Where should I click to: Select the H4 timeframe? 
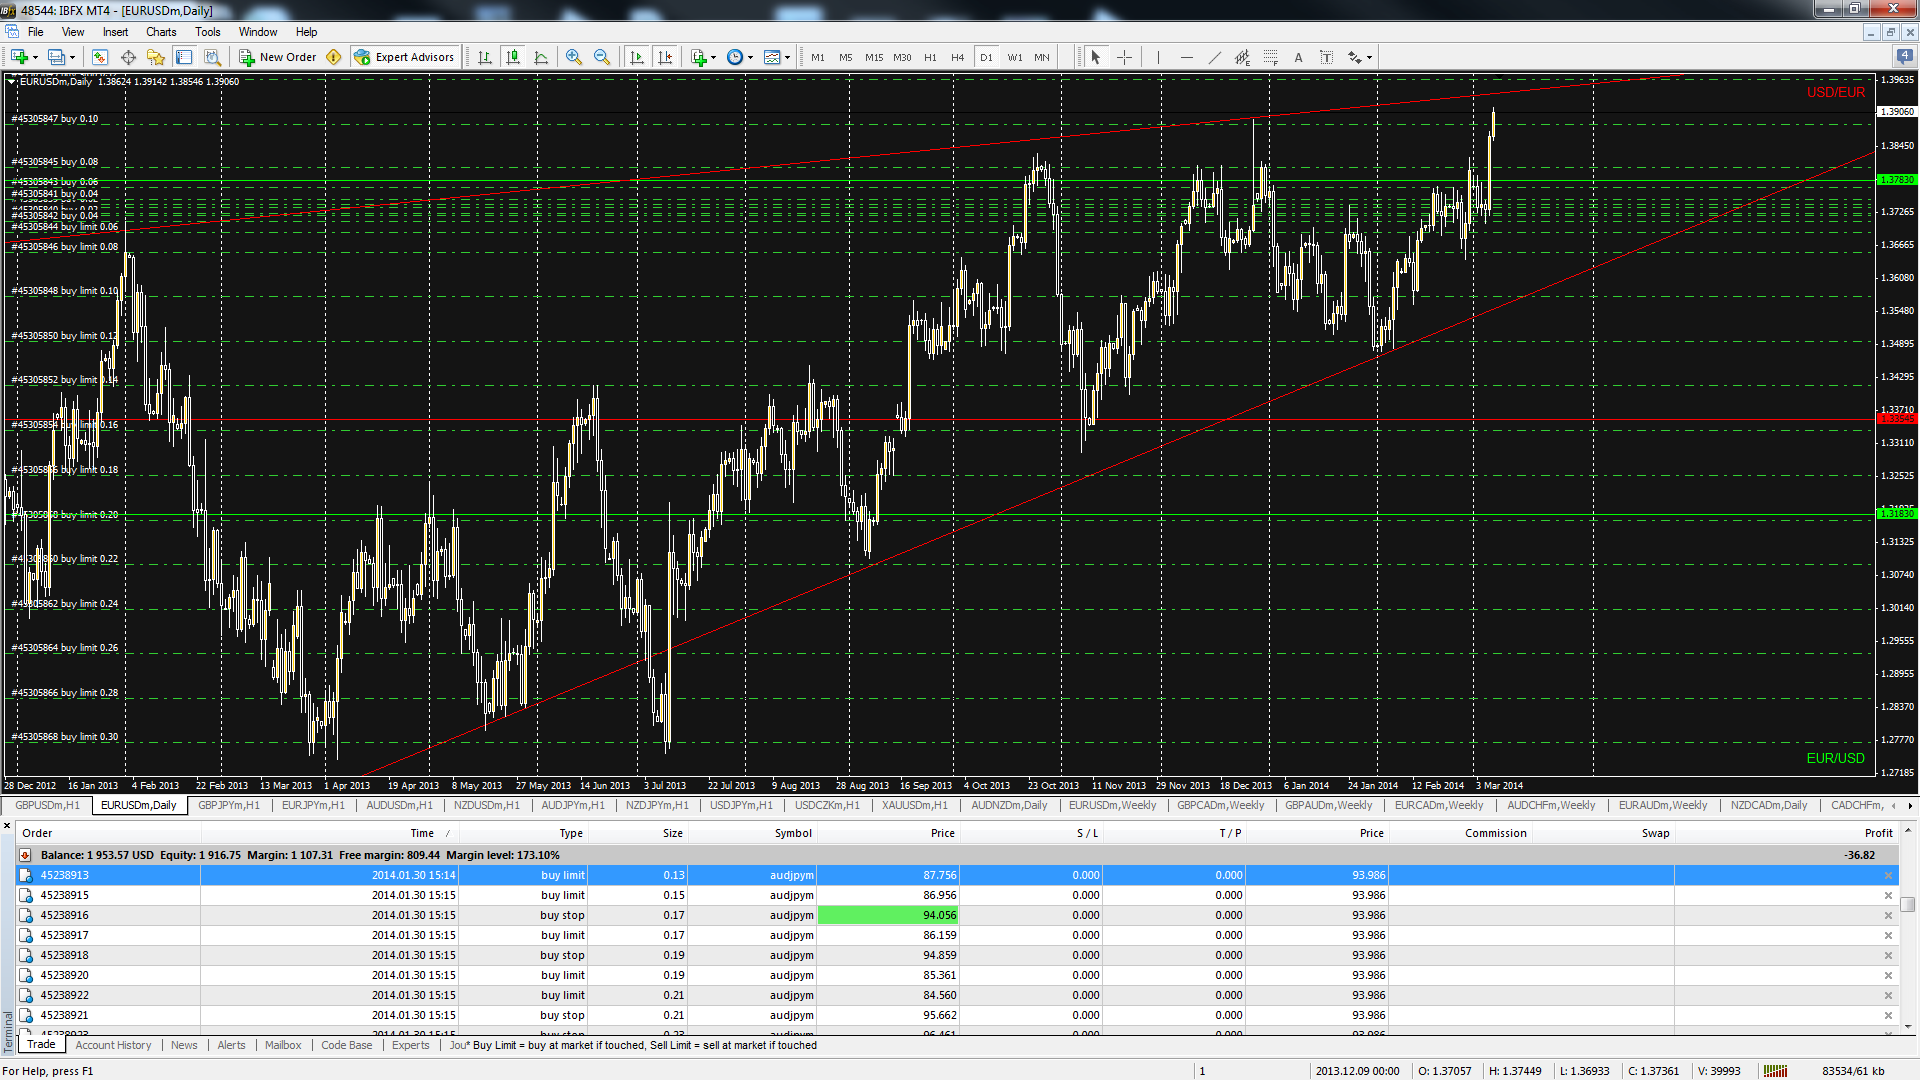[957, 57]
